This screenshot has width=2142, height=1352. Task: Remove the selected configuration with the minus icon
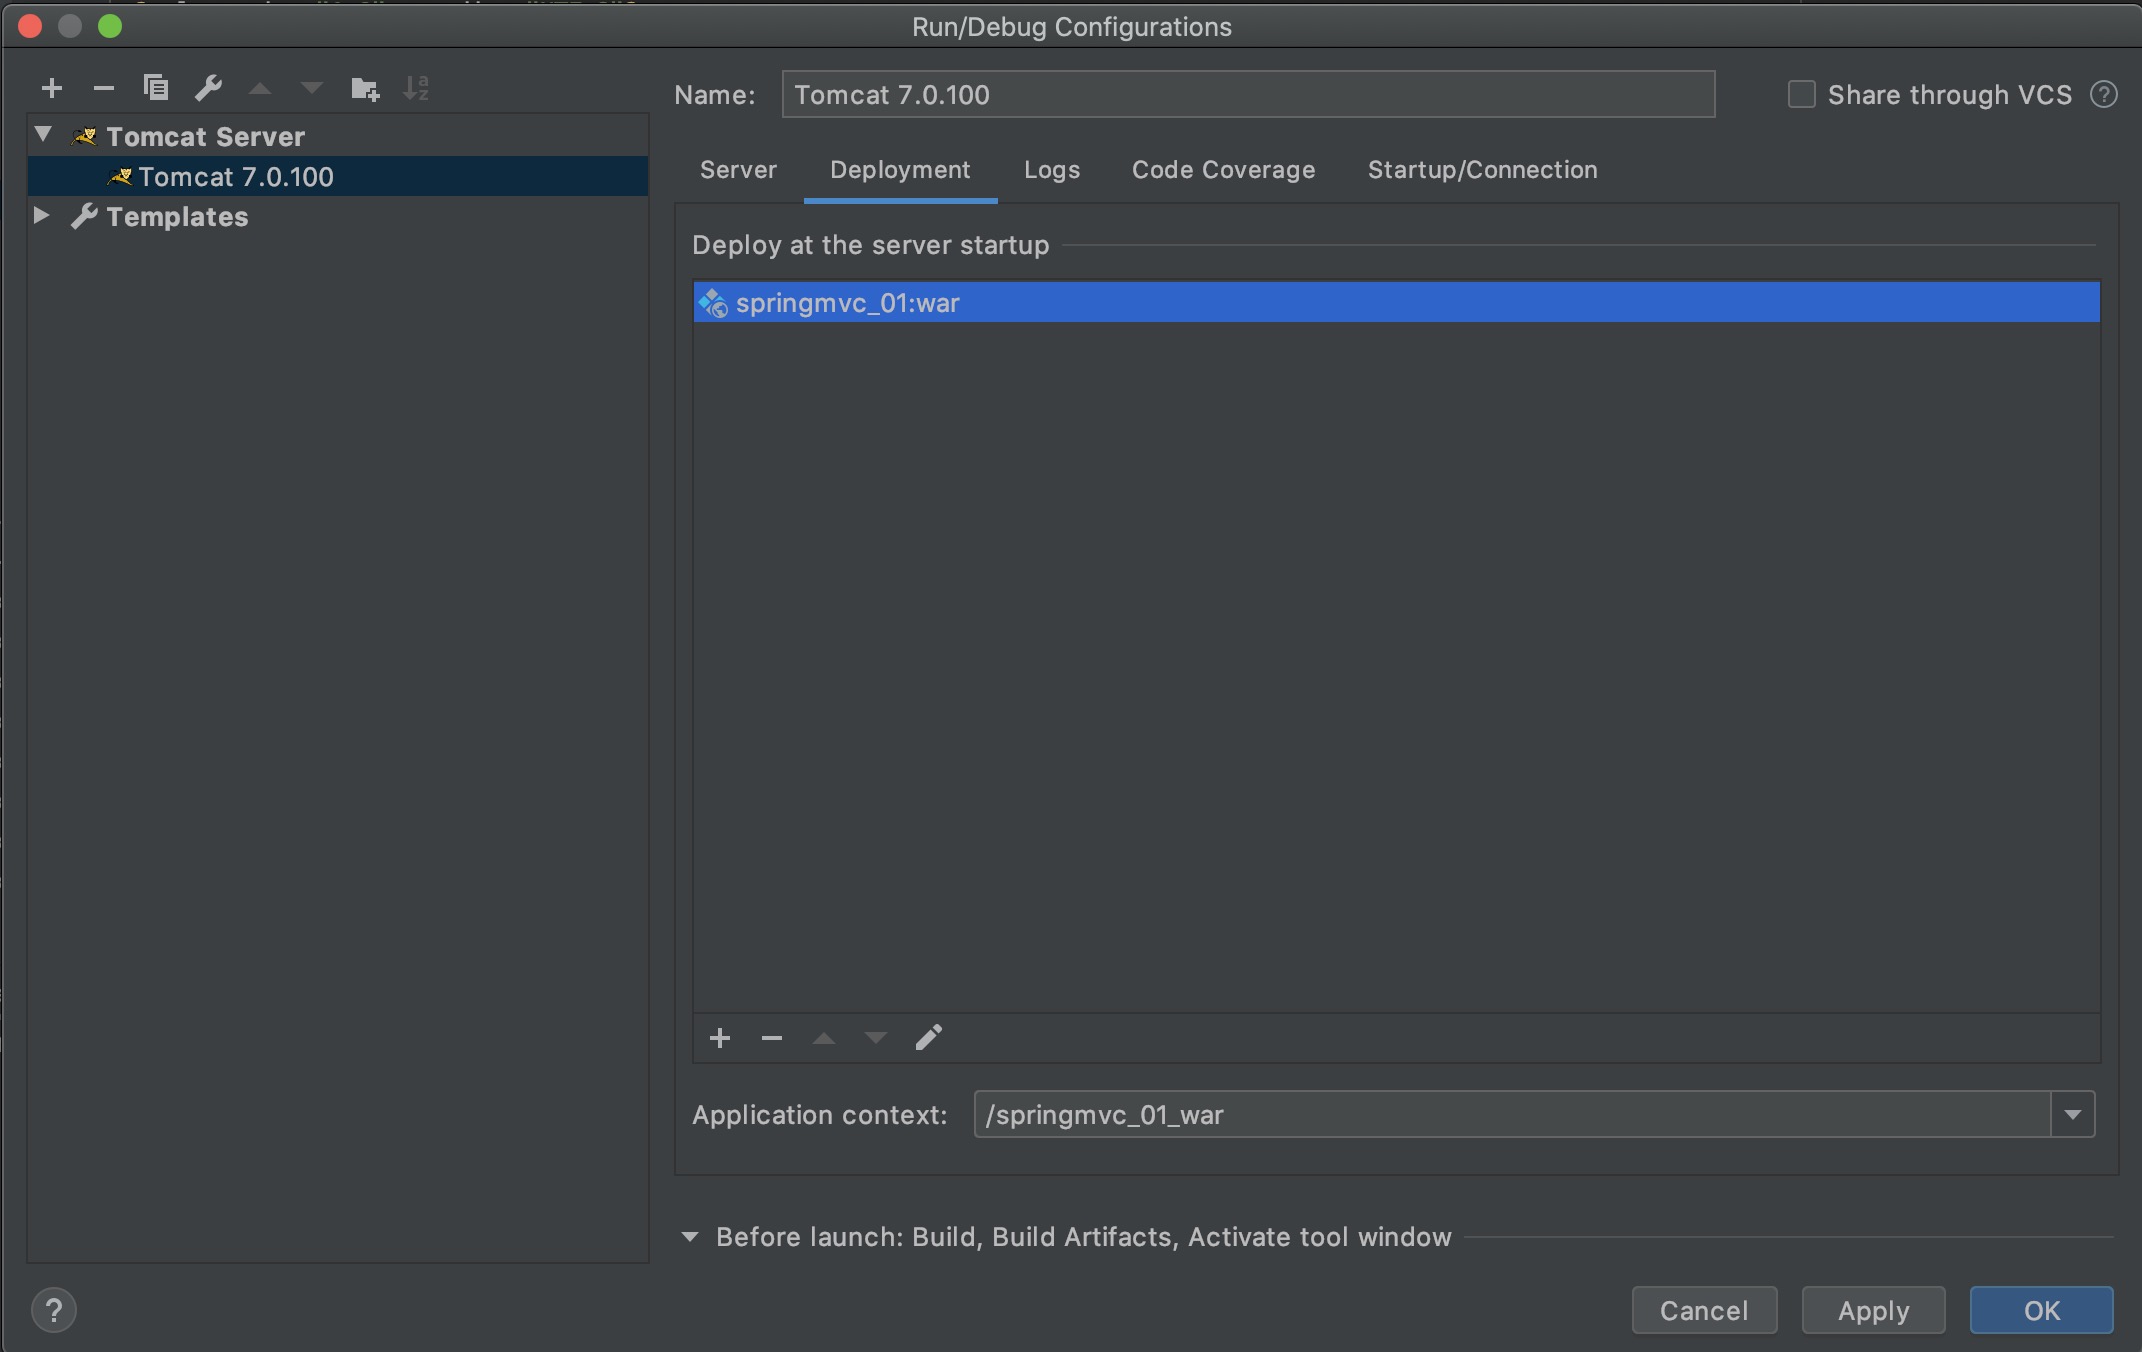pos(104,88)
